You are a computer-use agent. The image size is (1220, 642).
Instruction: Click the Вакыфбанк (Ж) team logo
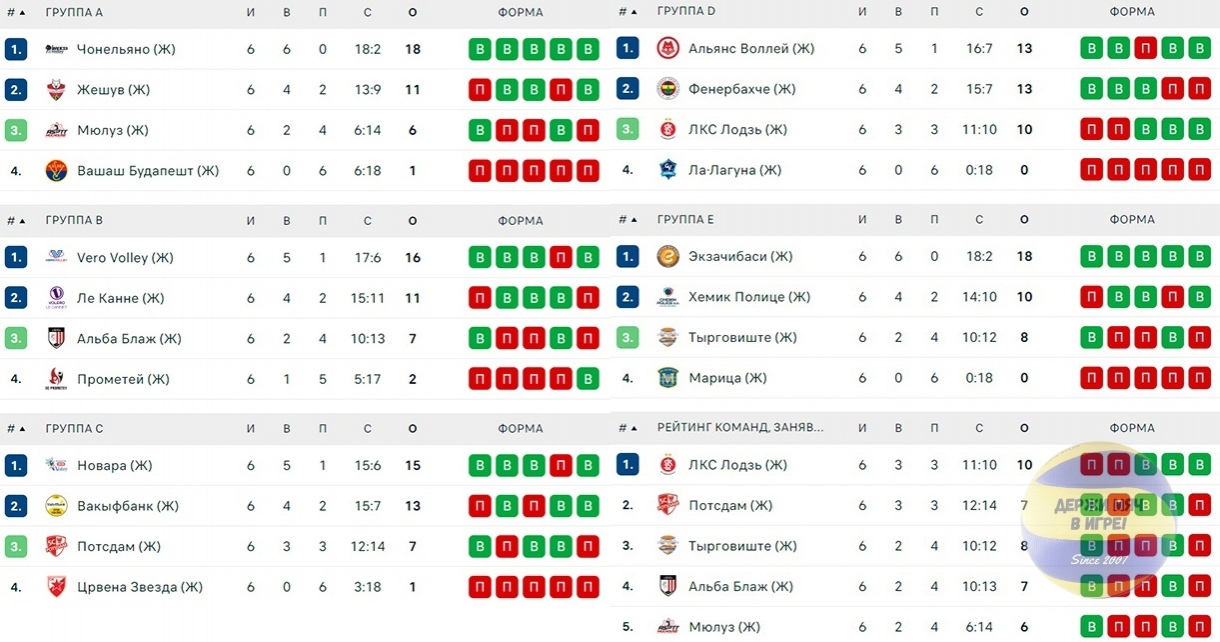56,506
